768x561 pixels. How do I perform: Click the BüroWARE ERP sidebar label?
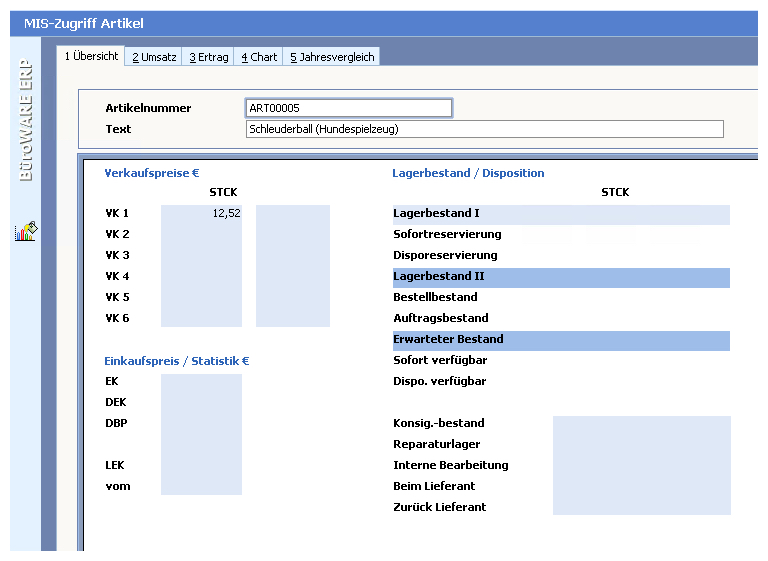(26, 120)
